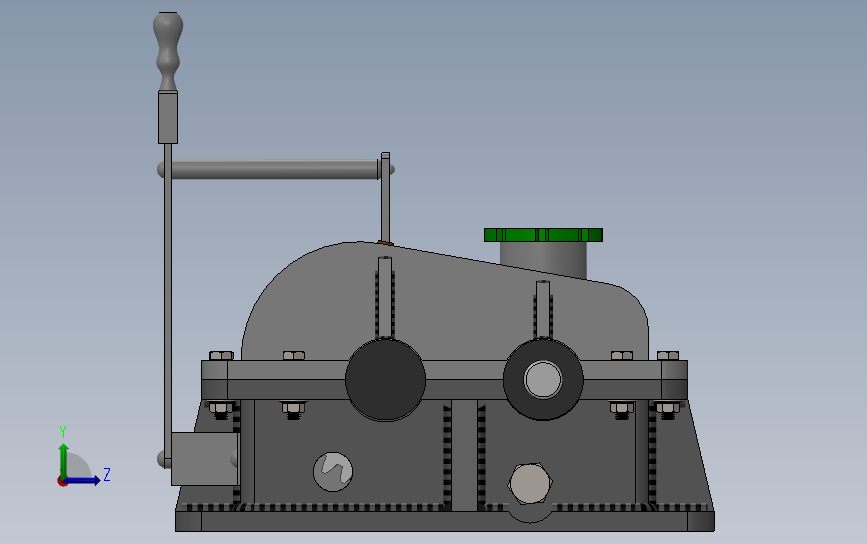Select the lever's rounded handle knob

tap(168, 51)
